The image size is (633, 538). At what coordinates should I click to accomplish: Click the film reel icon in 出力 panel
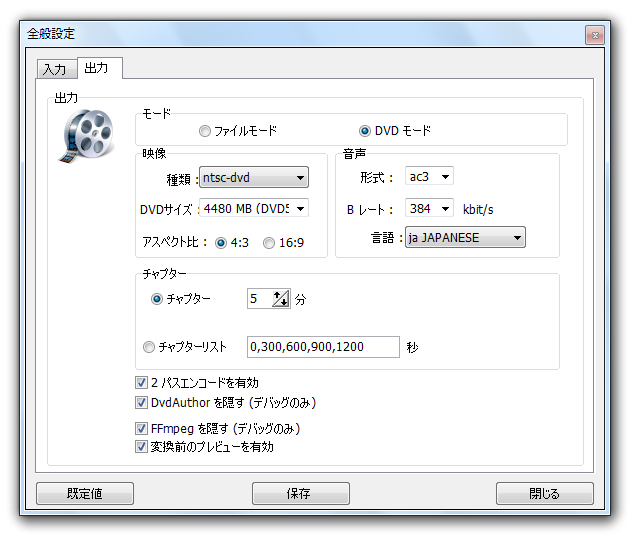click(x=87, y=136)
